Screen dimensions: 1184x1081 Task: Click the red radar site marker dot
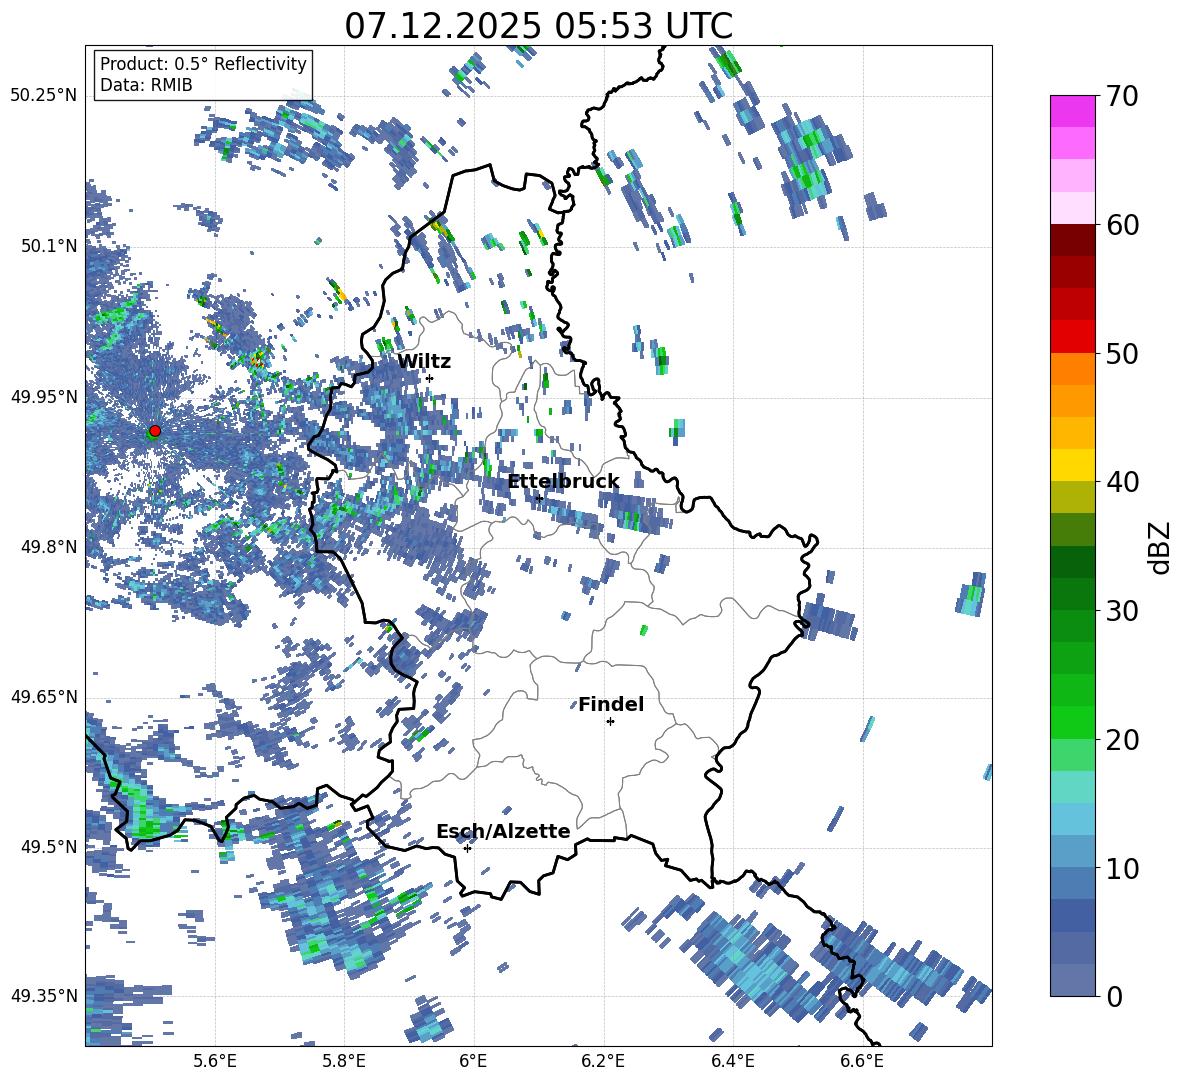coord(155,431)
